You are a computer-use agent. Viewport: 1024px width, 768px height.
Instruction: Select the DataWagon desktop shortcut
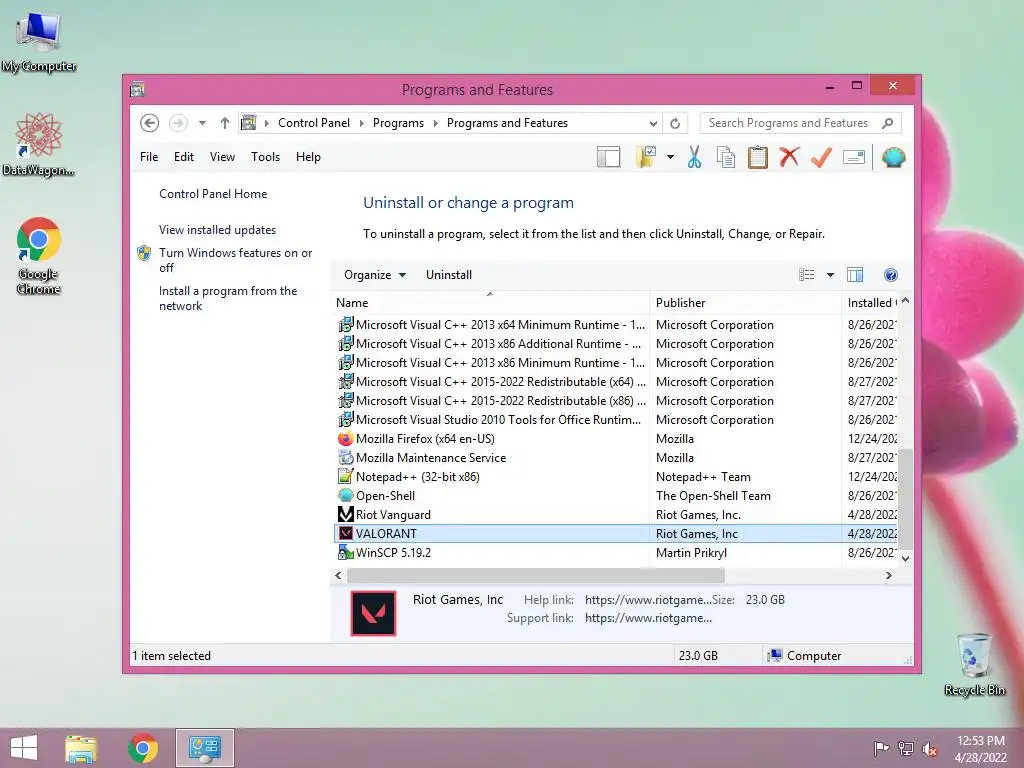(x=38, y=144)
